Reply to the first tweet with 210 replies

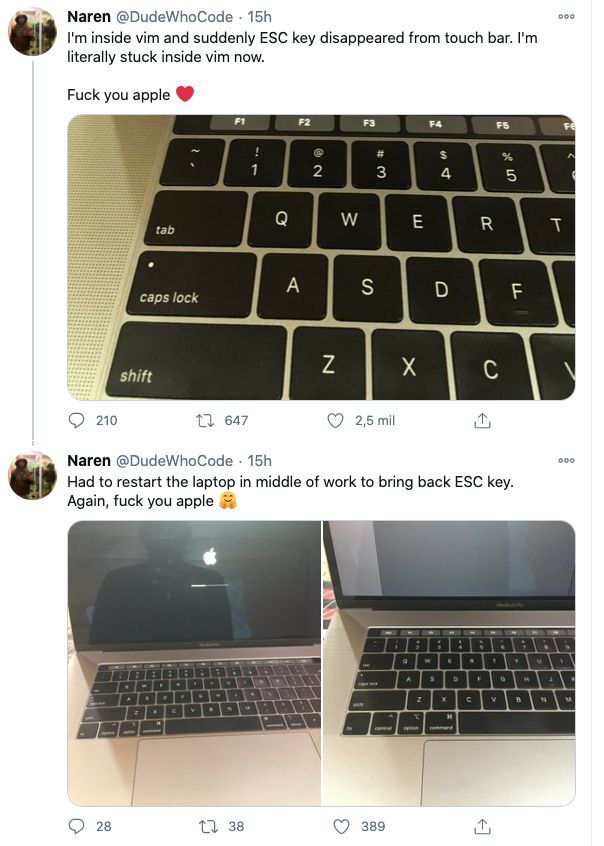(77, 420)
